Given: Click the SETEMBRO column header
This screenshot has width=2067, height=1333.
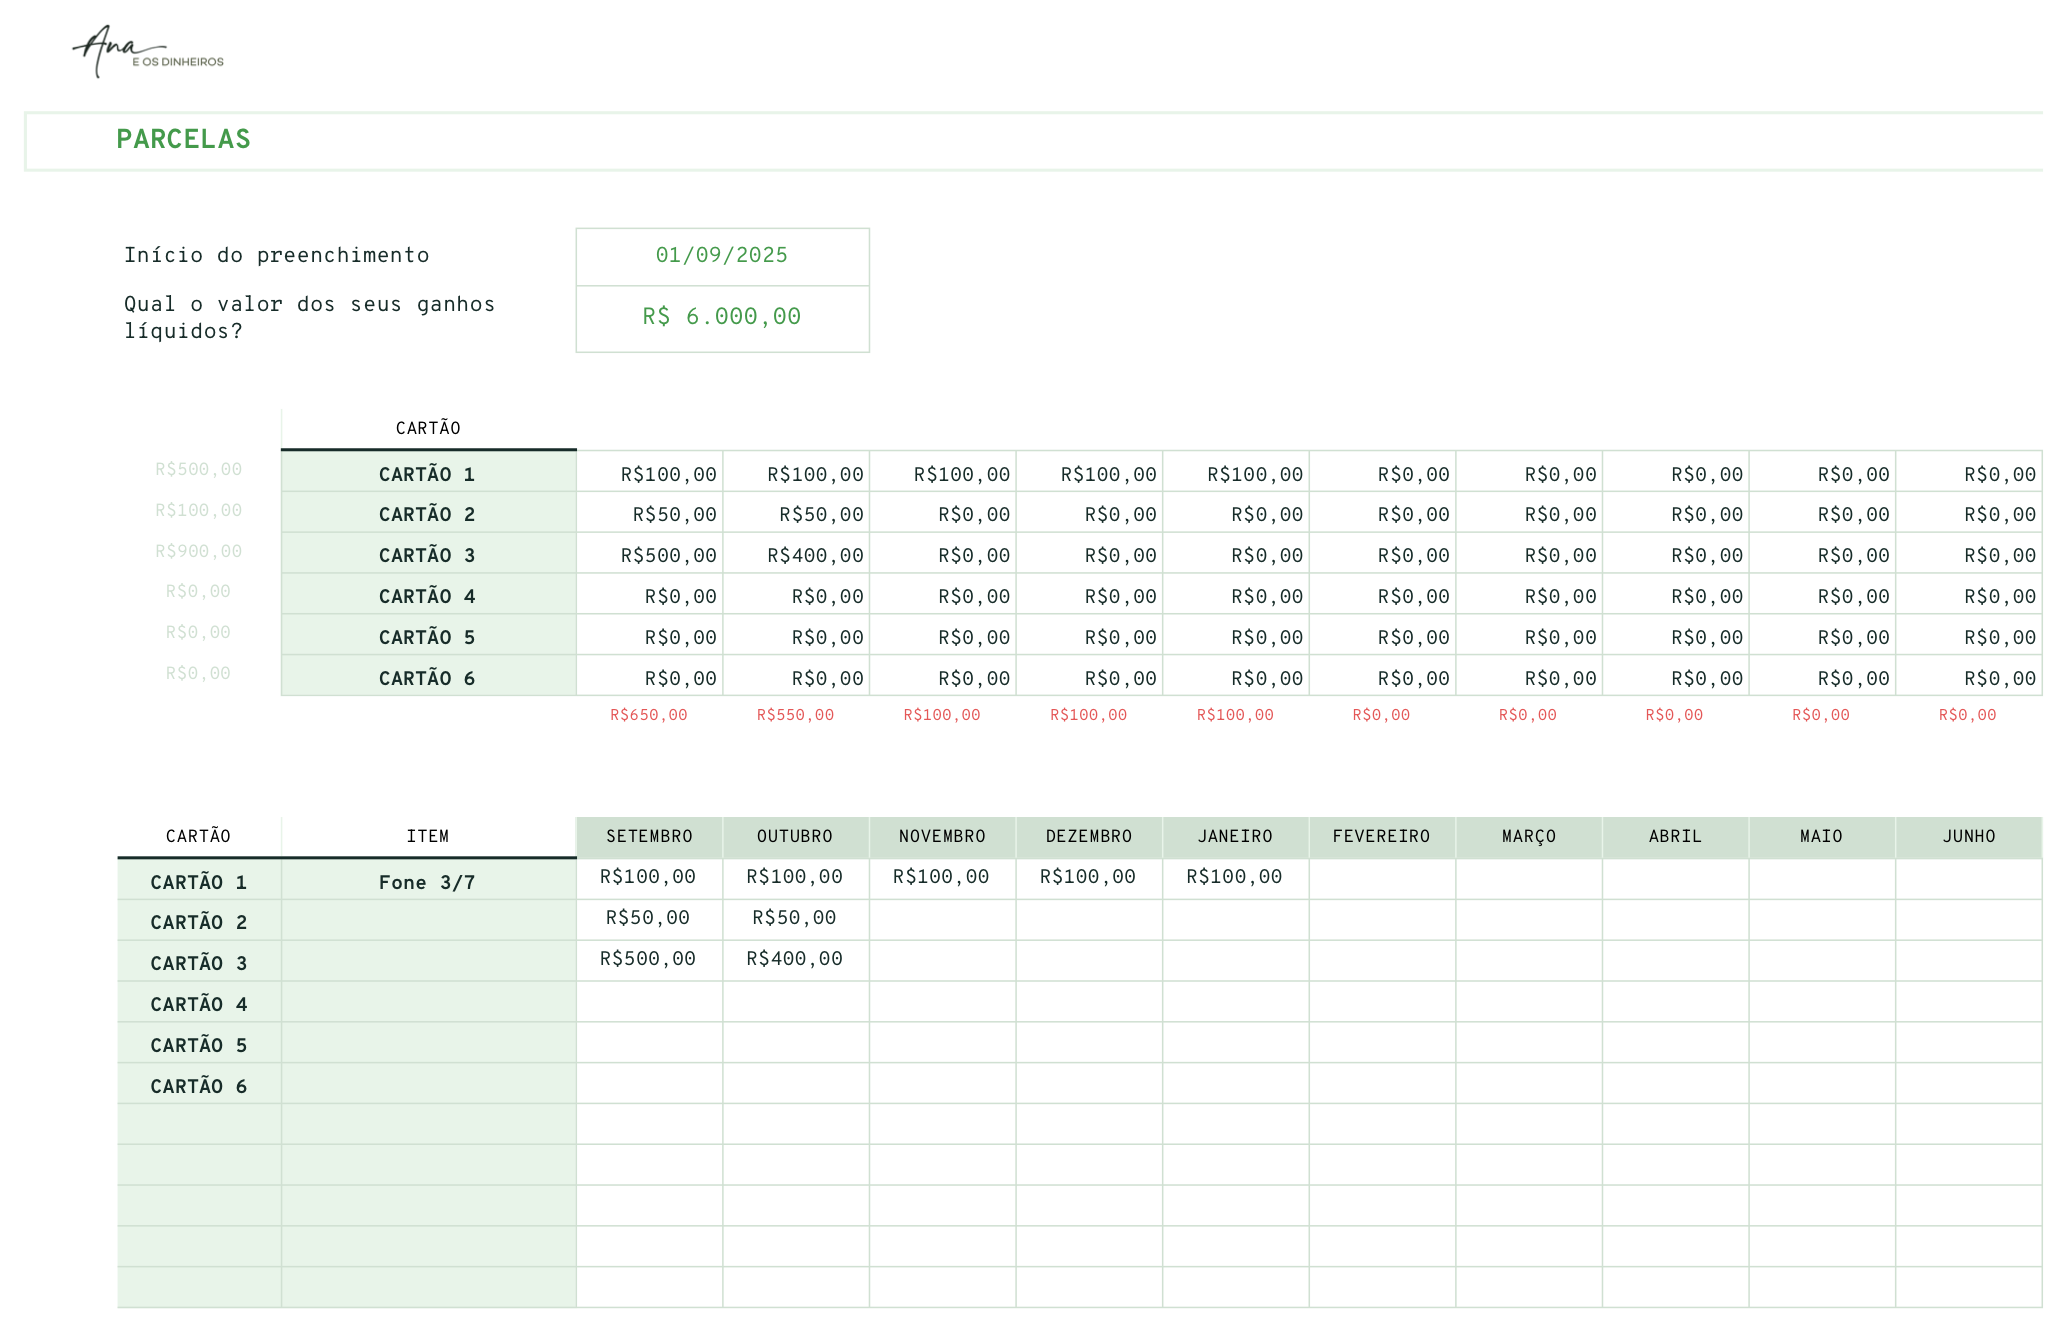Looking at the screenshot, I should [649, 837].
